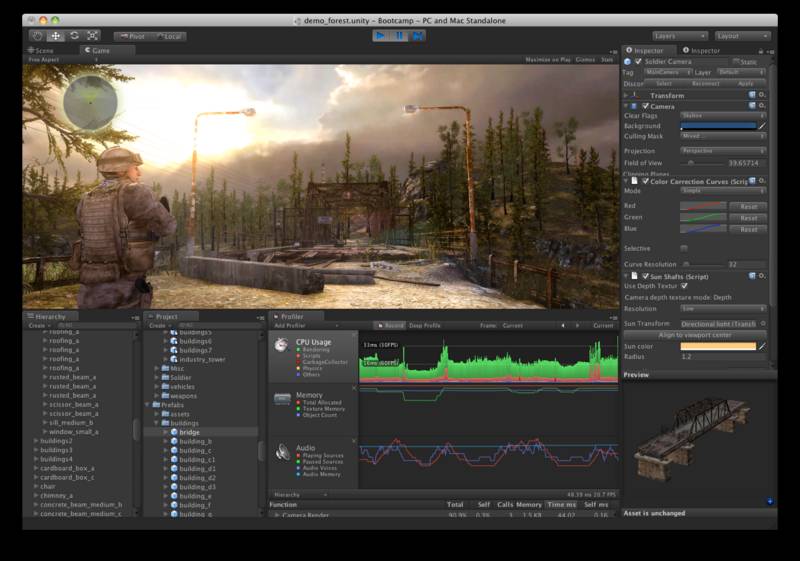
Task: Click the Field of View value field
Action: tap(746, 163)
